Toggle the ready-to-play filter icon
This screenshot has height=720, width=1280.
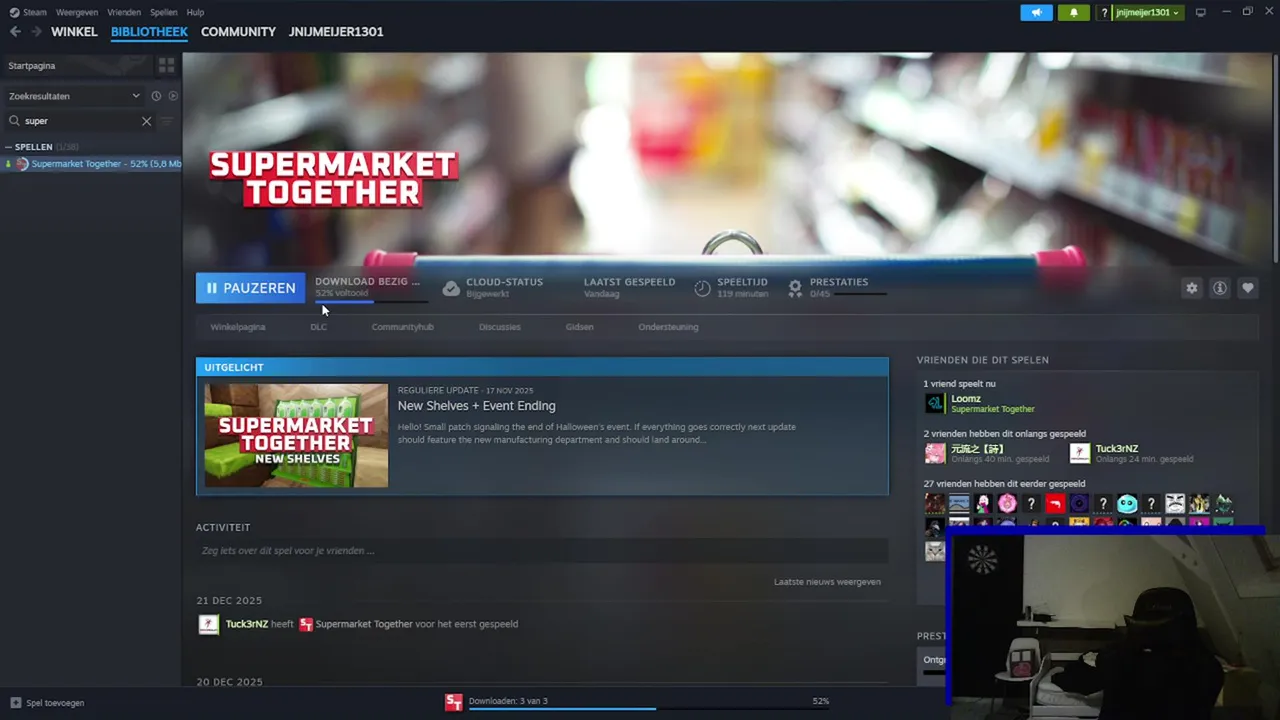point(173,96)
